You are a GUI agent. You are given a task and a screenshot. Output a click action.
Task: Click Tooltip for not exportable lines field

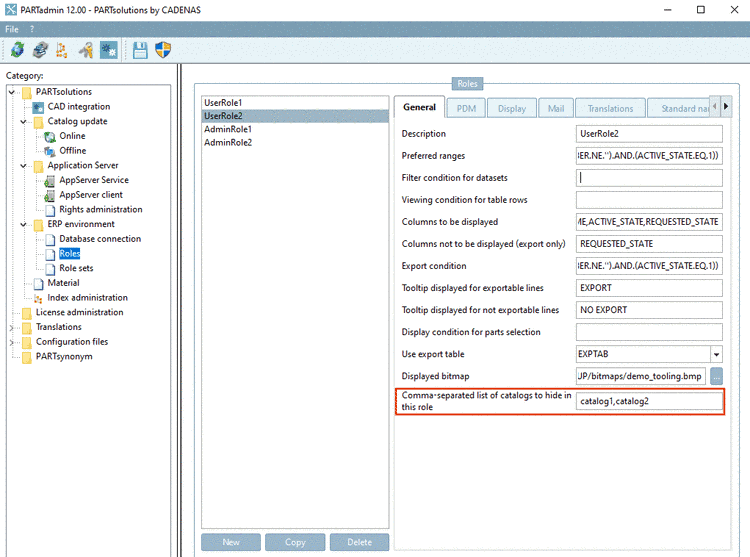tap(649, 310)
